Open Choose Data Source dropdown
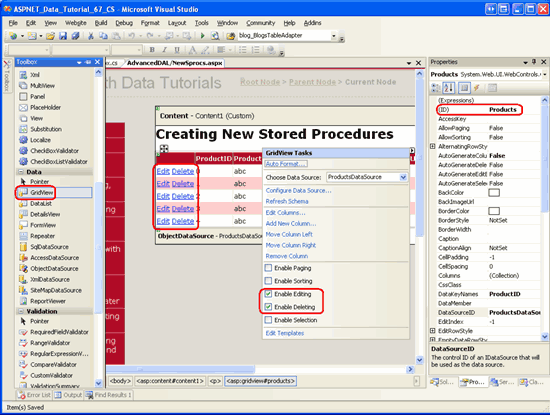Image resolution: width=550 pixels, height=415 pixels. coord(403,177)
